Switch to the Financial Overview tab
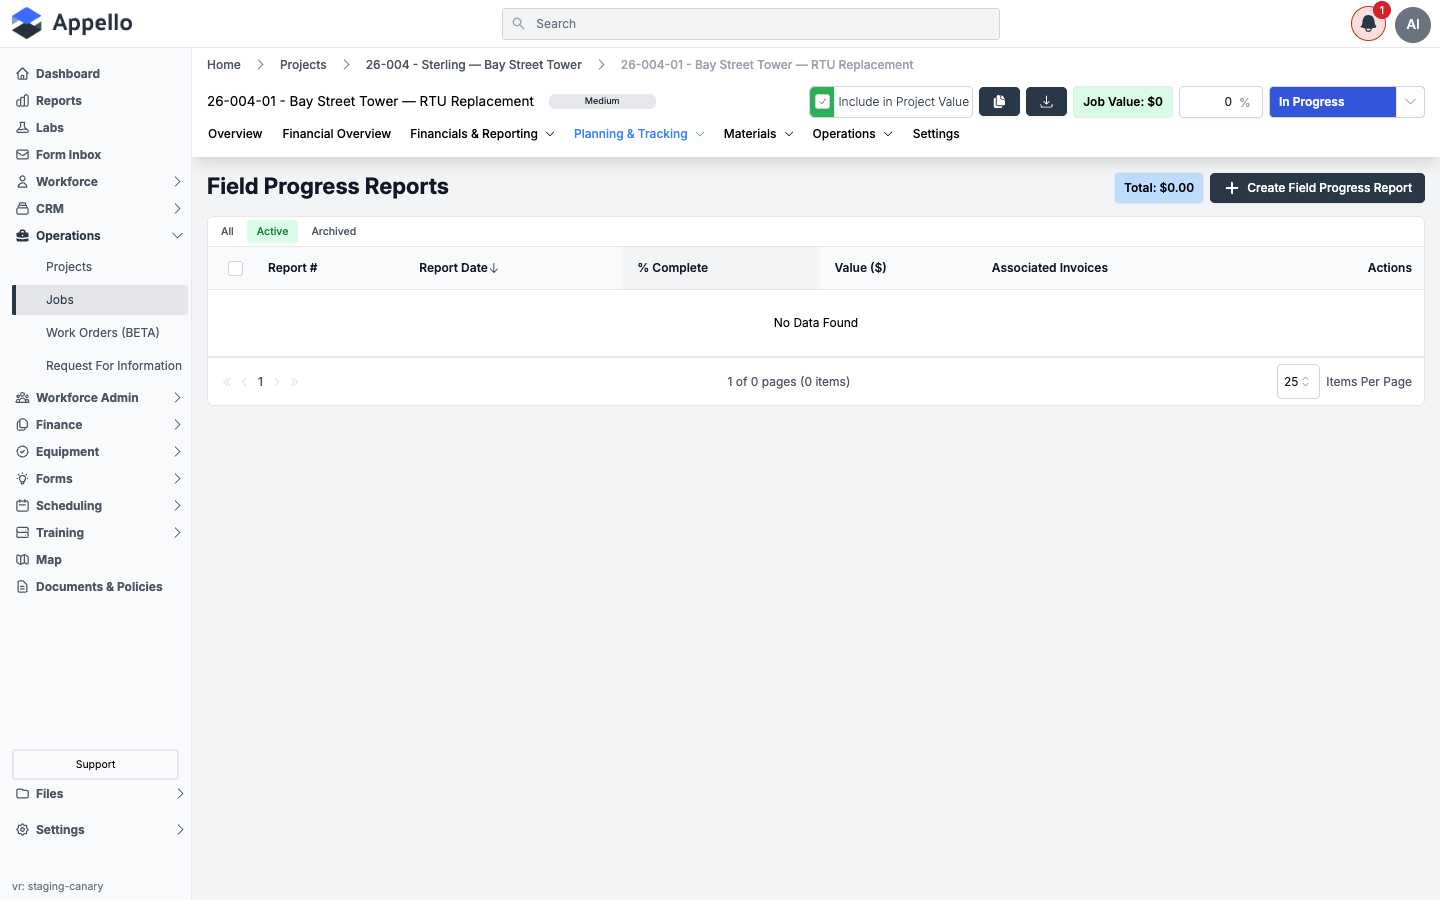 click(x=336, y=134)
